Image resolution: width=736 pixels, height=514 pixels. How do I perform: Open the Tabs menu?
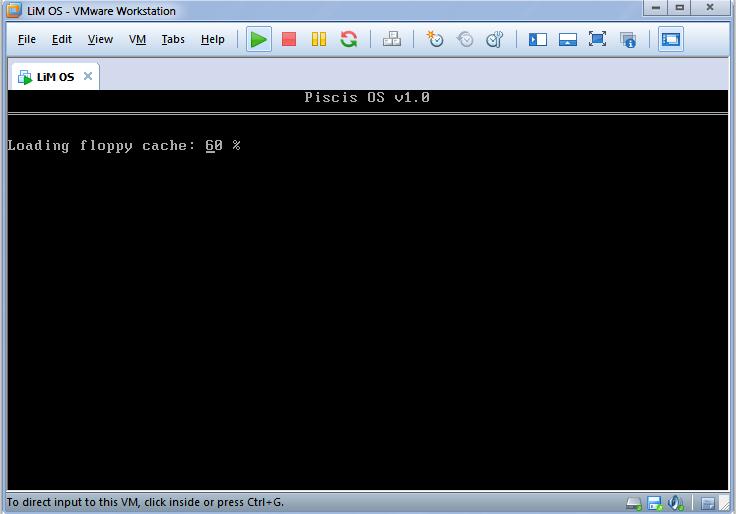tap(173, 39)
